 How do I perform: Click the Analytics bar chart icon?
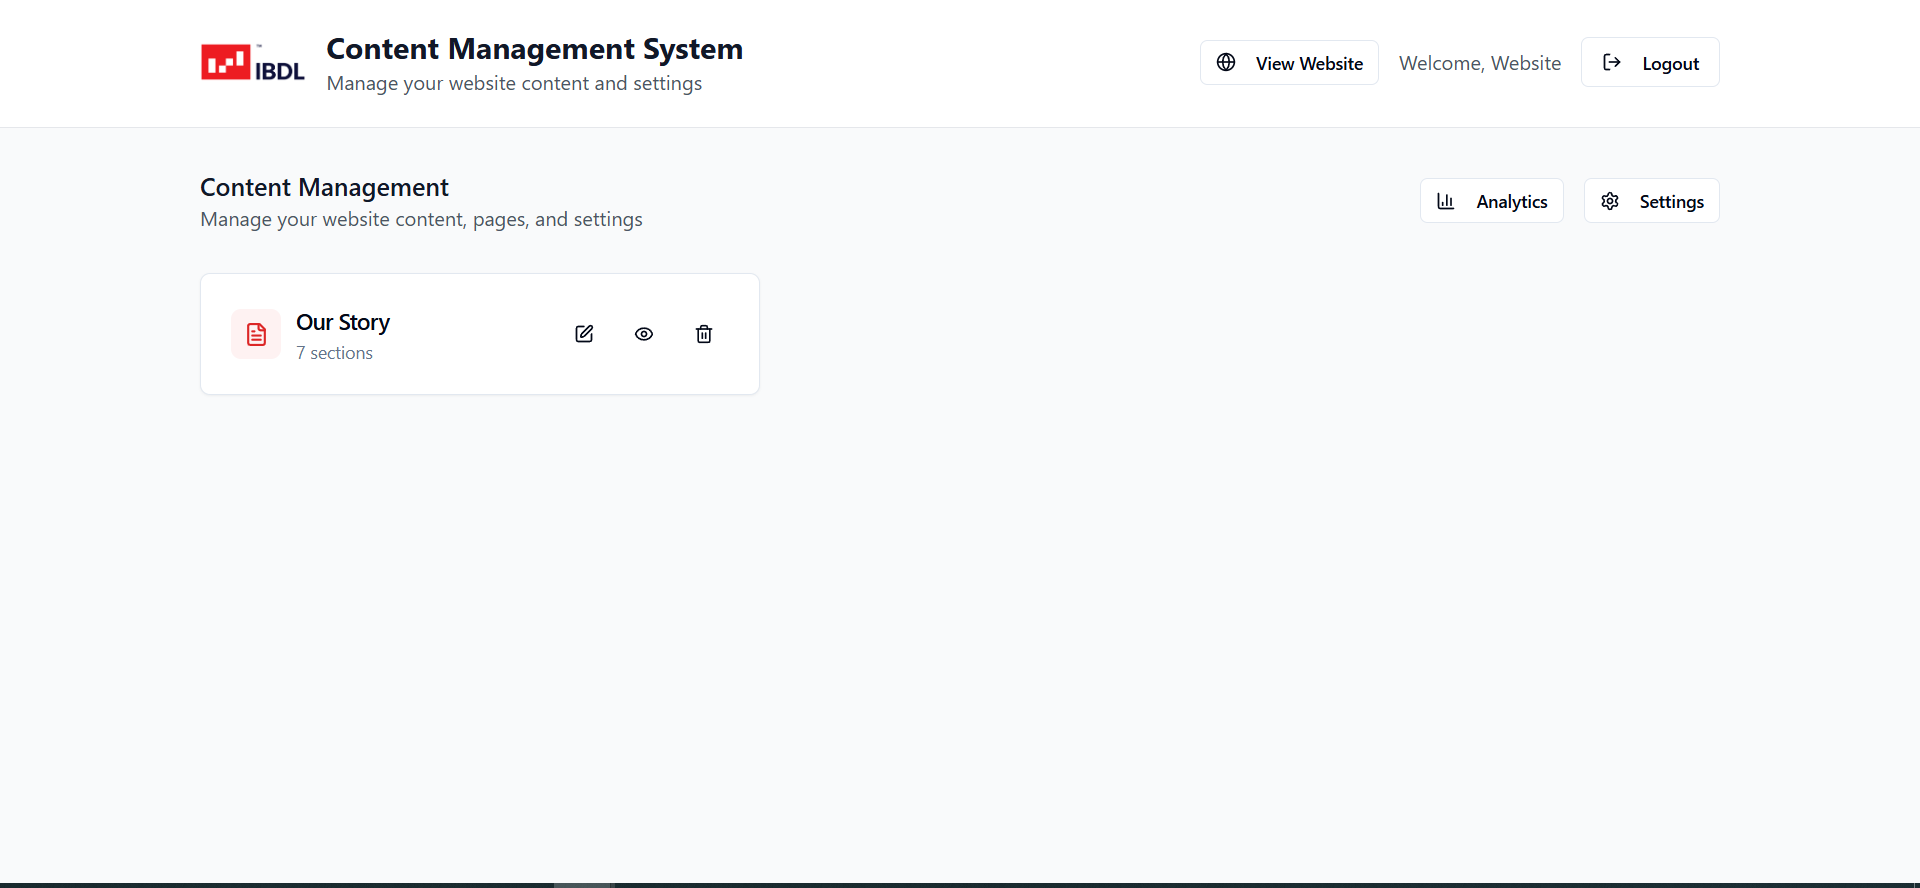coord(1445,201)
